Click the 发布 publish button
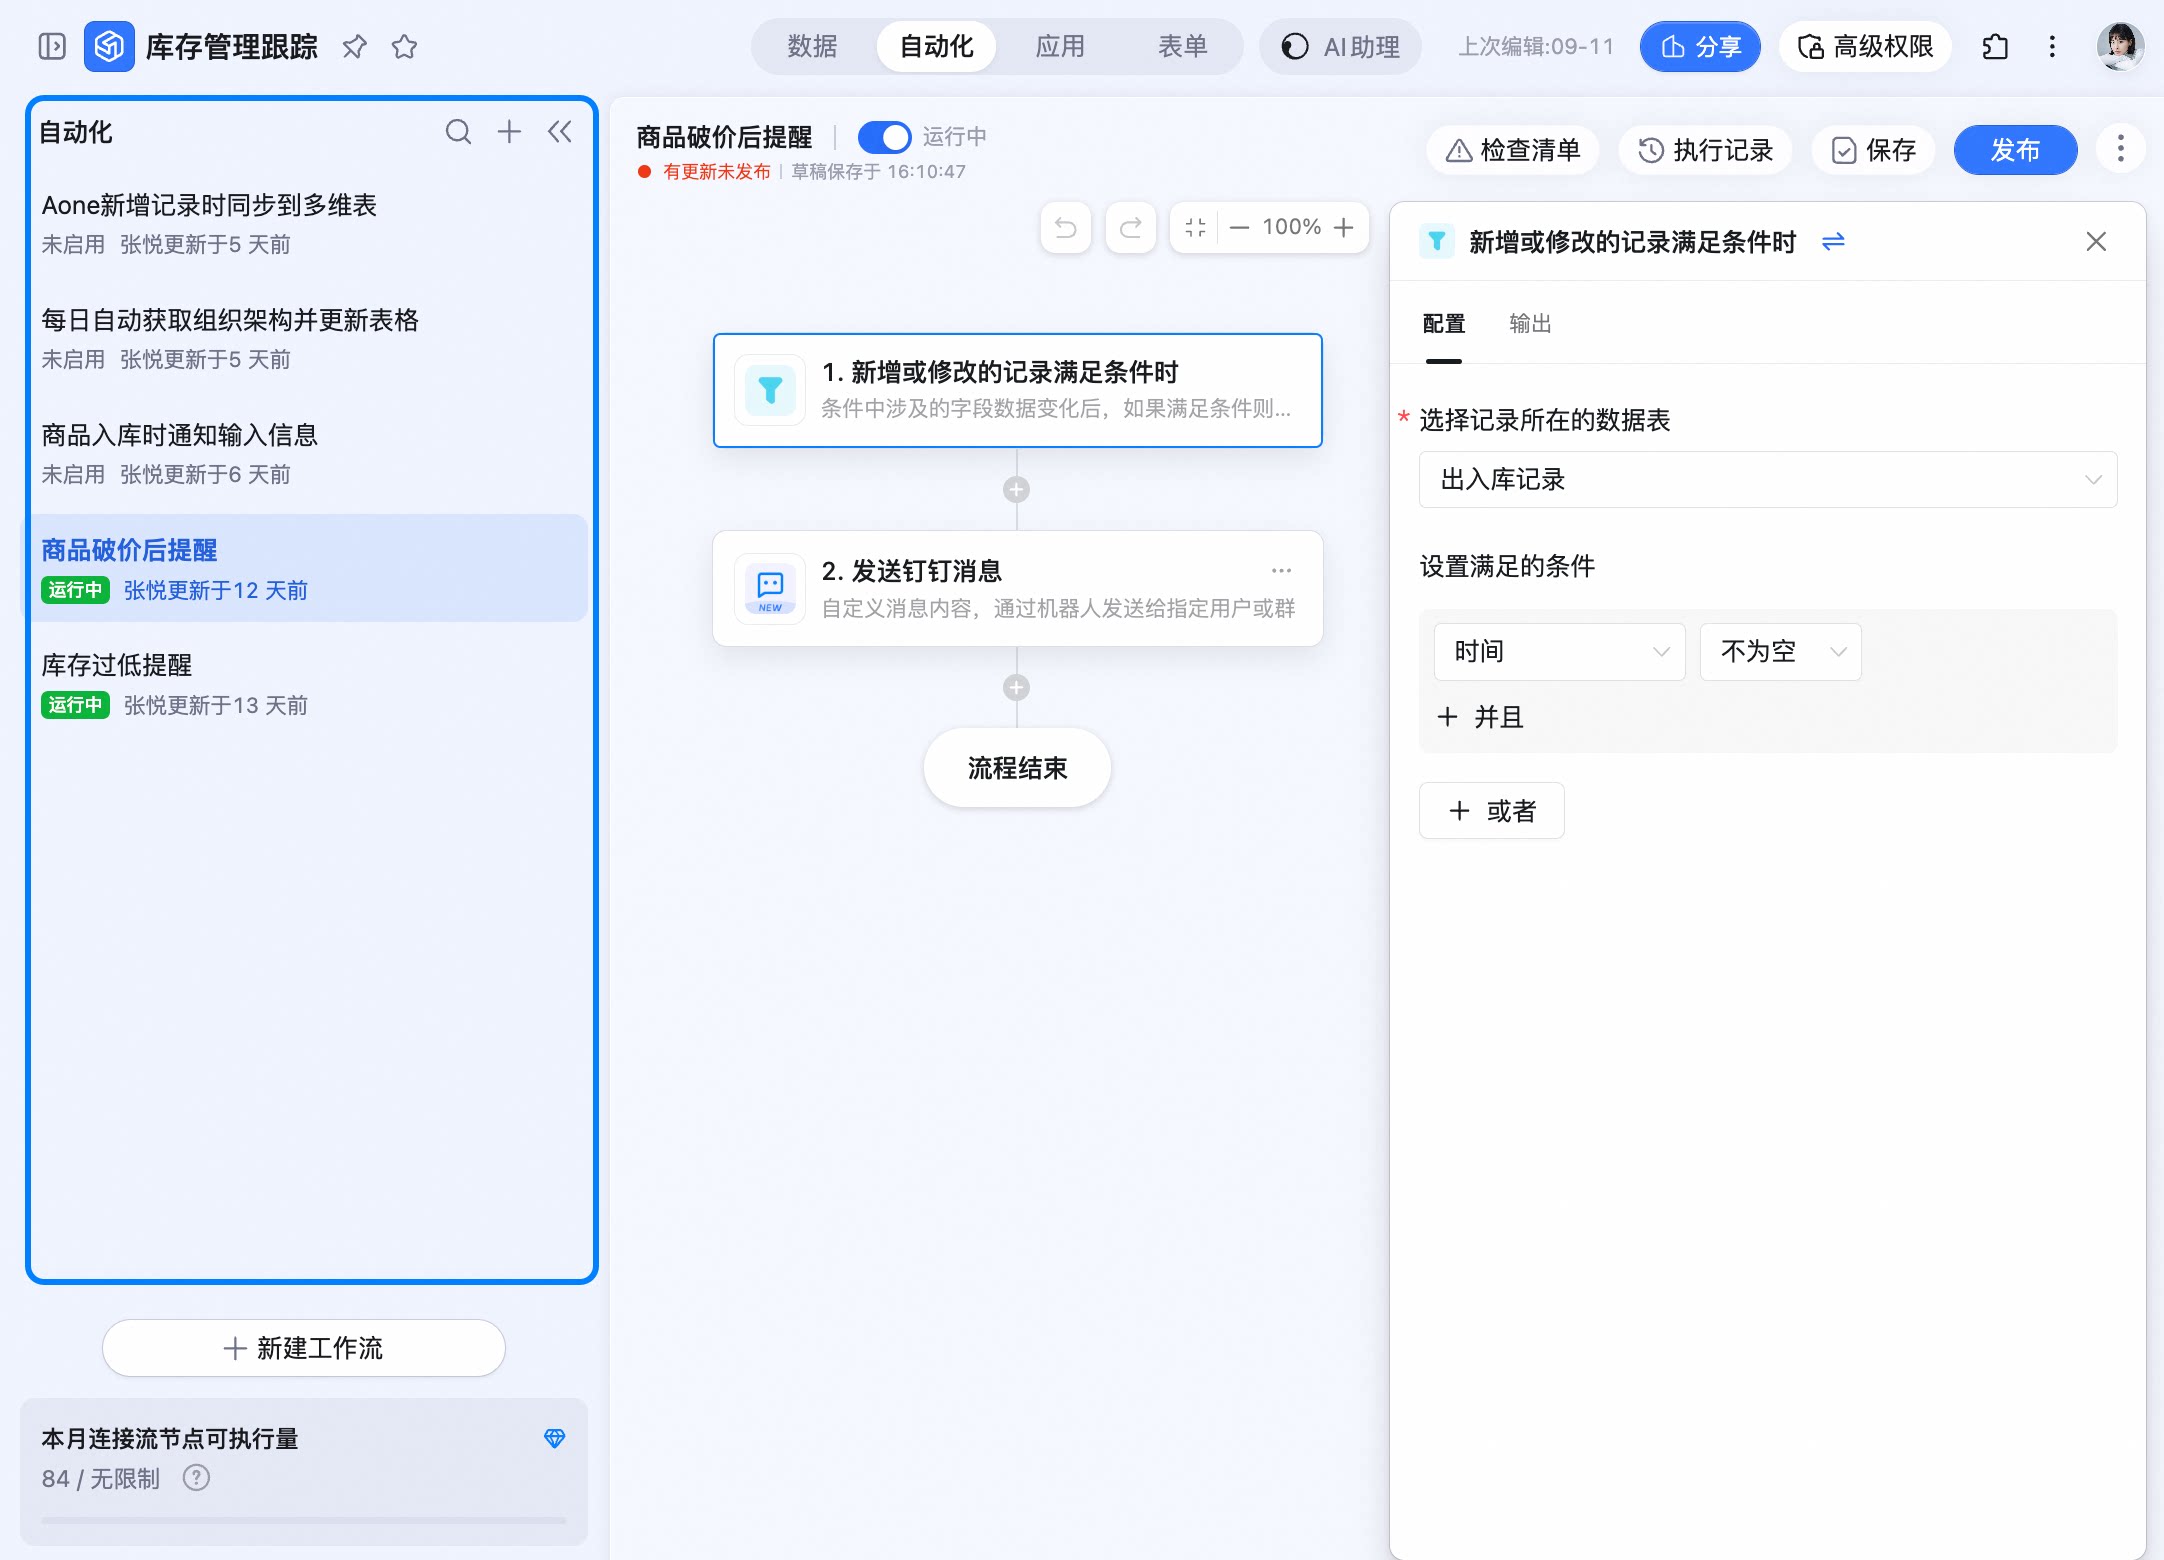This screenshot has height=1560, width=2164. 2015,150
